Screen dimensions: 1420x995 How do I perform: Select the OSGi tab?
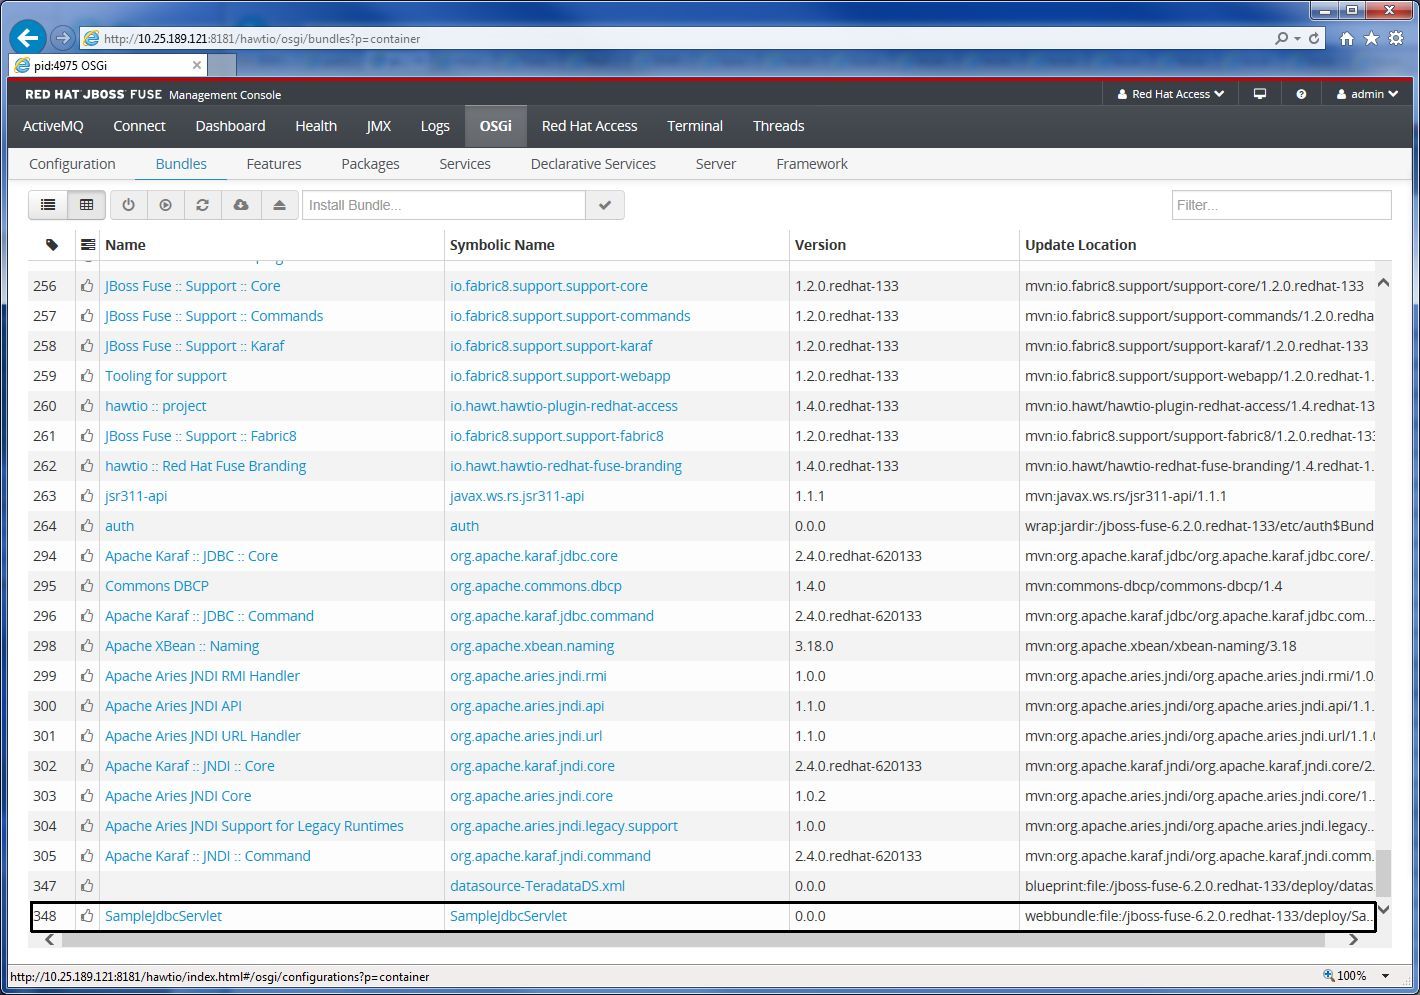pos(496,126)
